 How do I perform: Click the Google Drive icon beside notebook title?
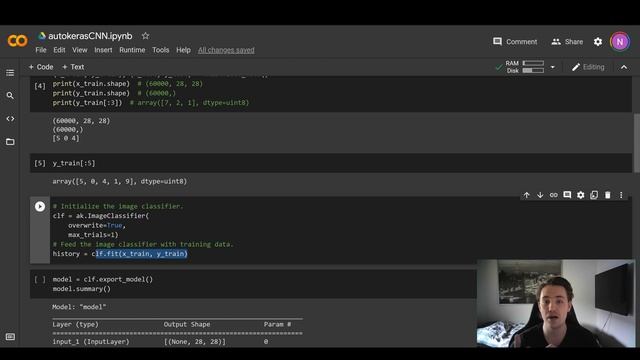pos(42,36)
